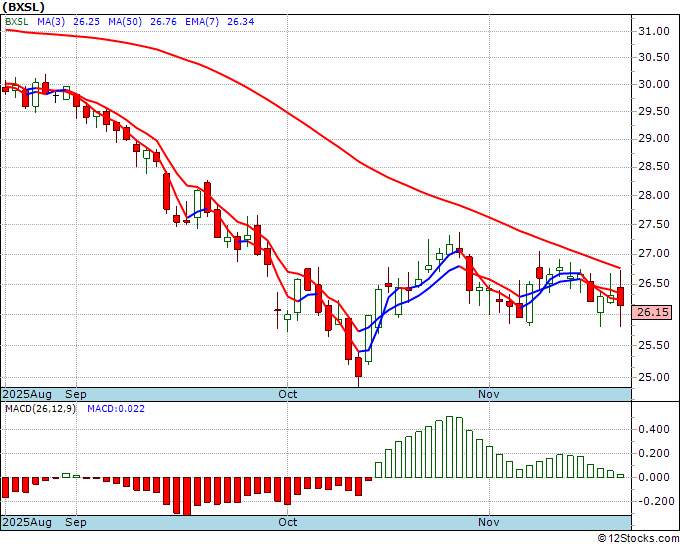The height and width of the screenshot is (546, 680).
Task: Click 2025Aug on MACD date axis
Action: pos(27,522)
